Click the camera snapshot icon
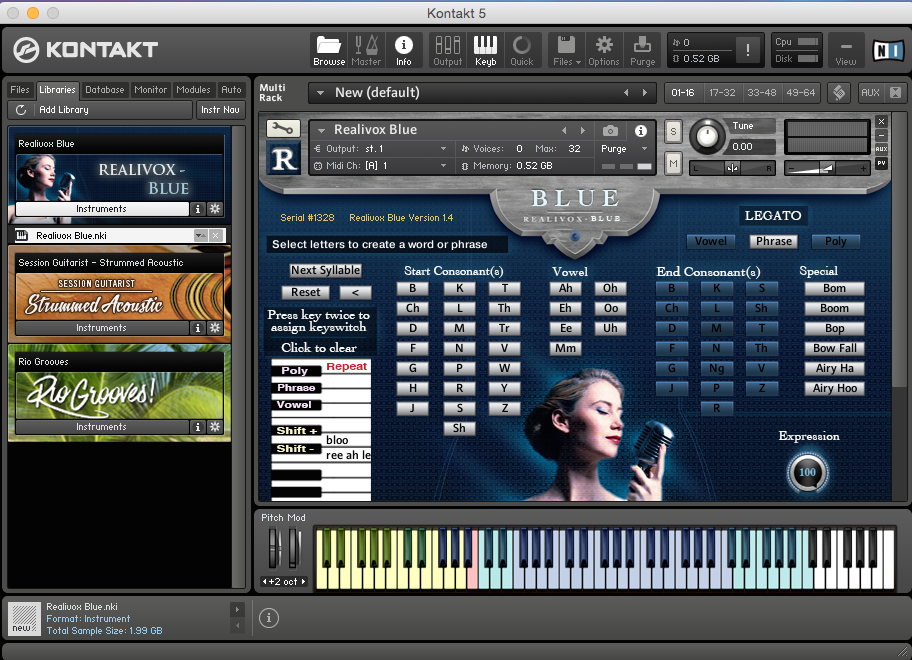The image size is (912, 660). (x=610, y=130)
